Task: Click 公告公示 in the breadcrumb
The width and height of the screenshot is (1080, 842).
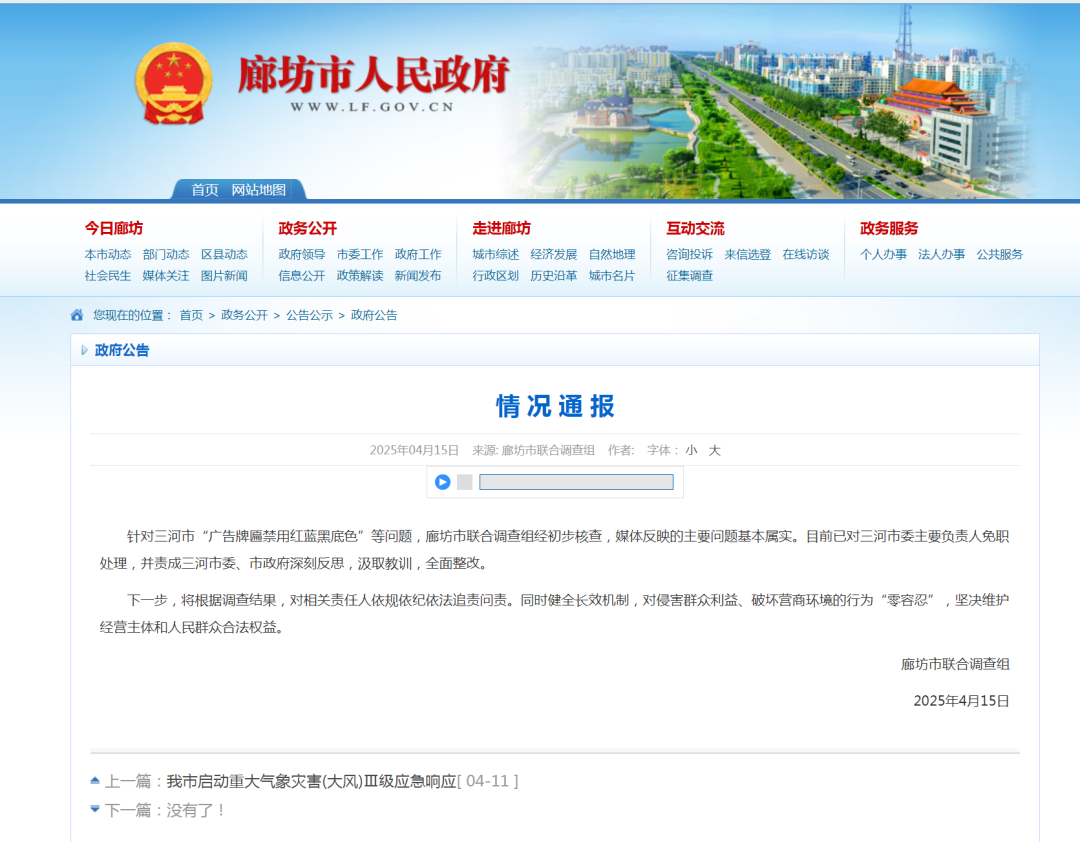Action: tap(309, 315)
